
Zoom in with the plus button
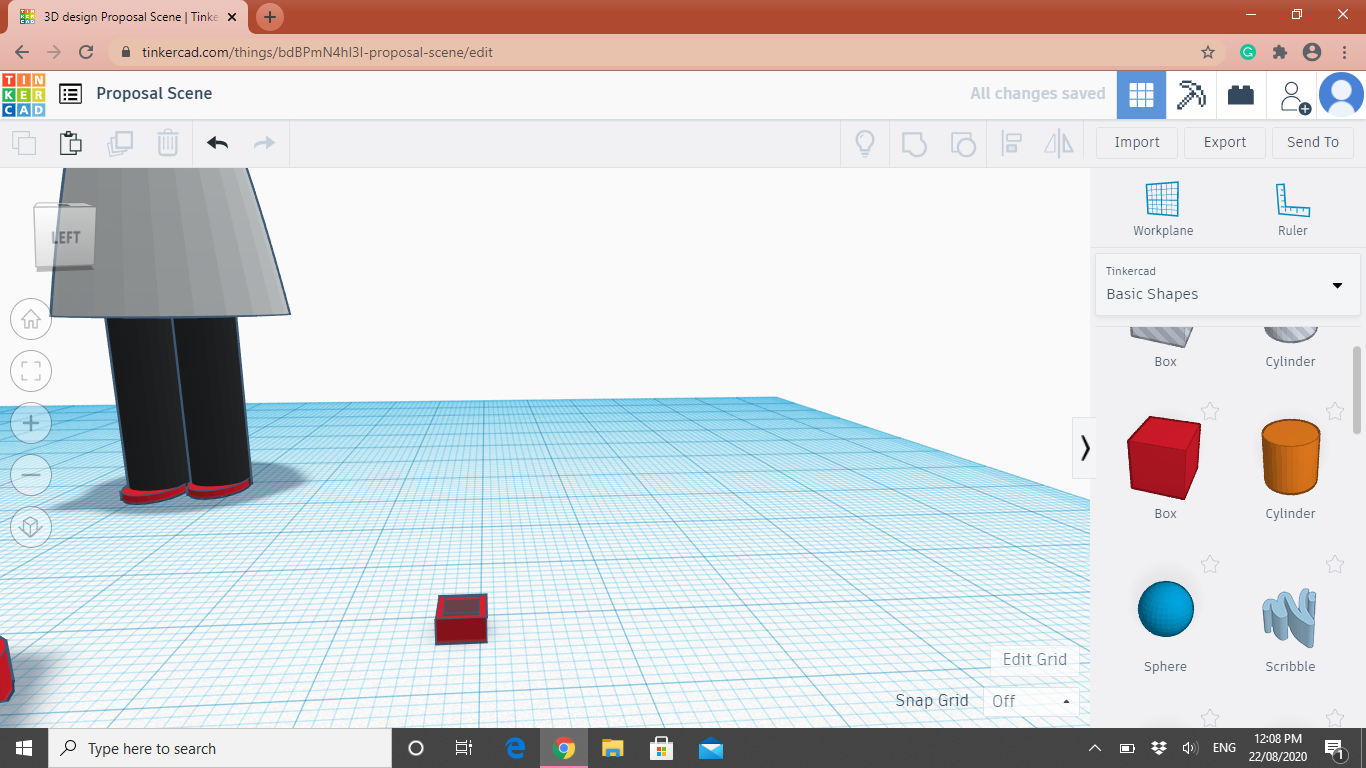click(x=31, y=423)
